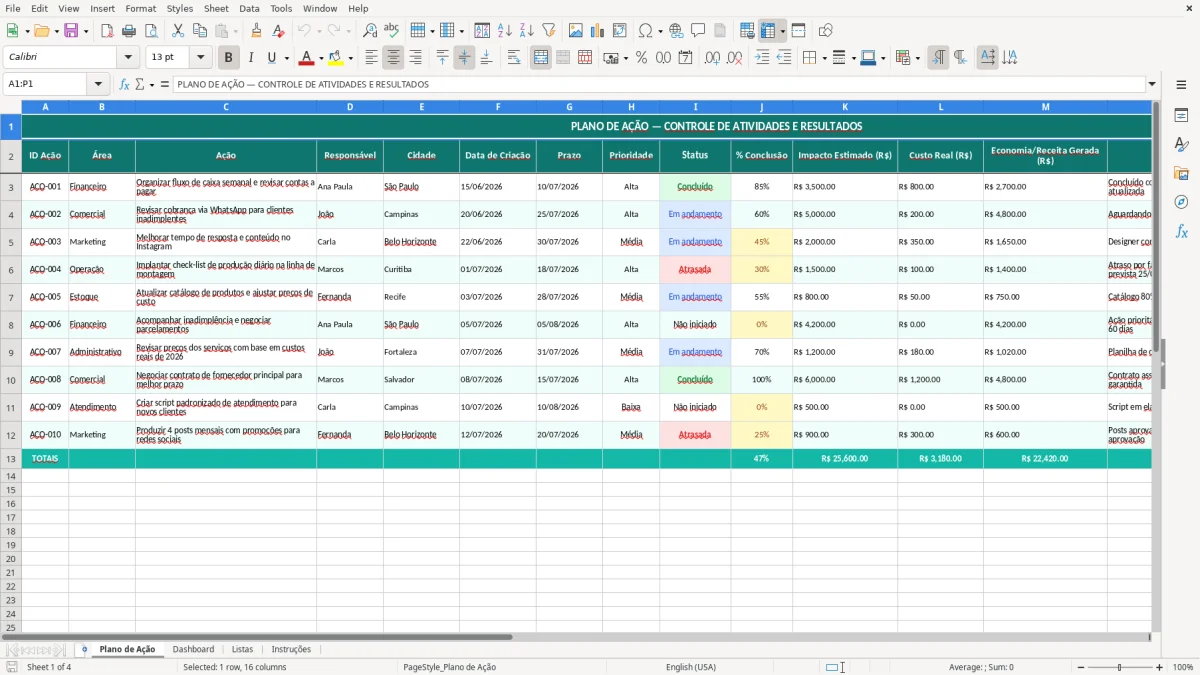
Task: Click the formula input line
Action: pos(659,85)
